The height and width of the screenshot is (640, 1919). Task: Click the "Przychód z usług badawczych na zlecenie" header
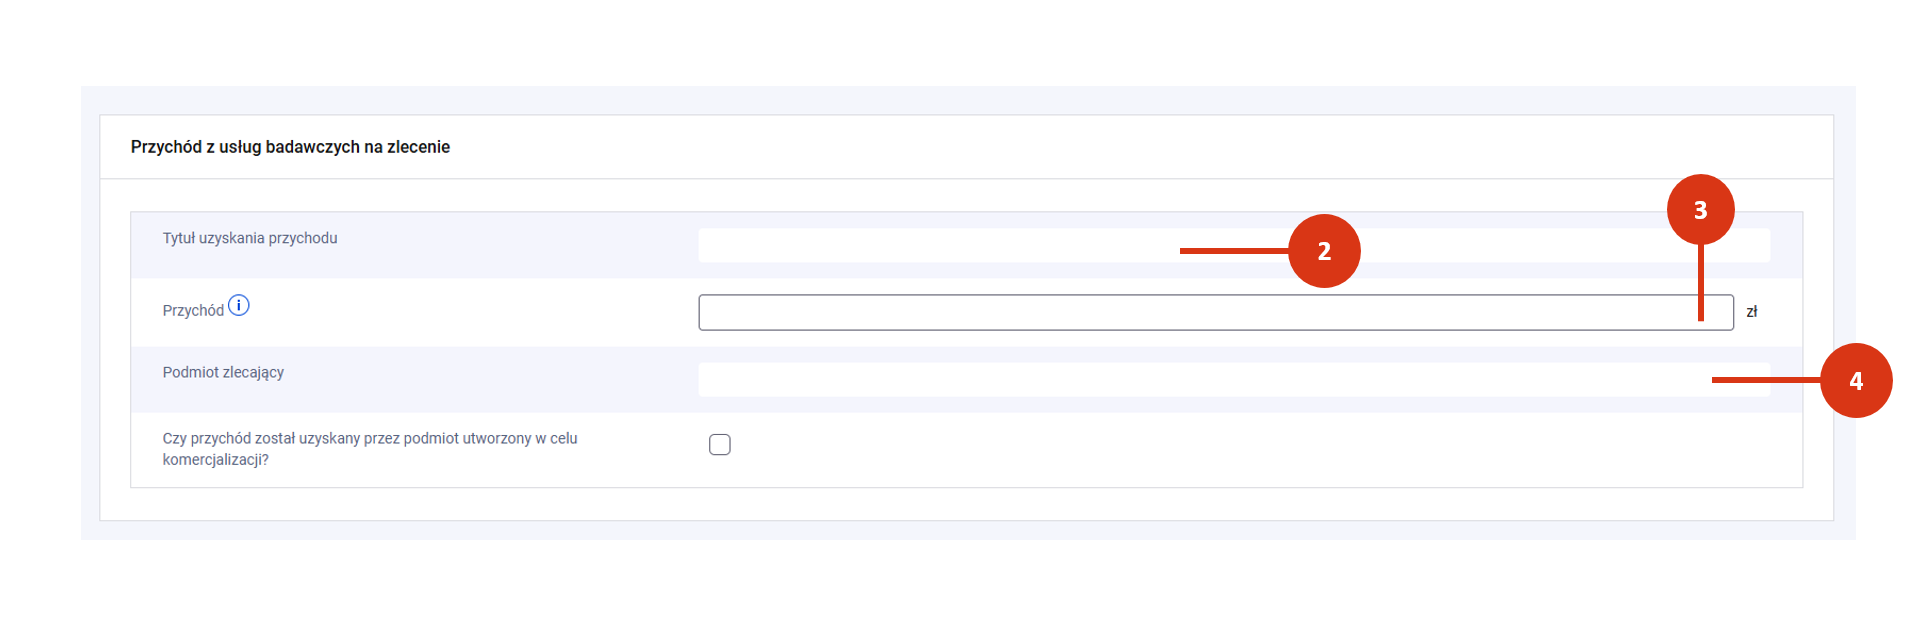290,147
